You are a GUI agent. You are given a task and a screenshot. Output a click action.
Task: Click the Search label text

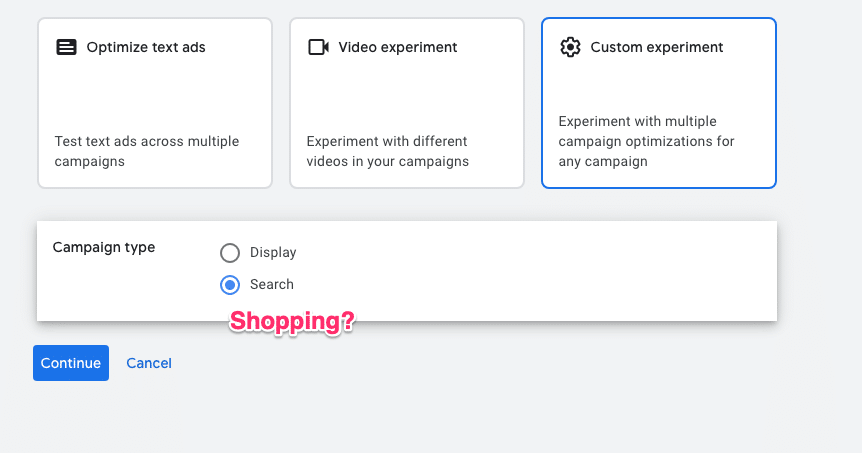tap(272, 284)
